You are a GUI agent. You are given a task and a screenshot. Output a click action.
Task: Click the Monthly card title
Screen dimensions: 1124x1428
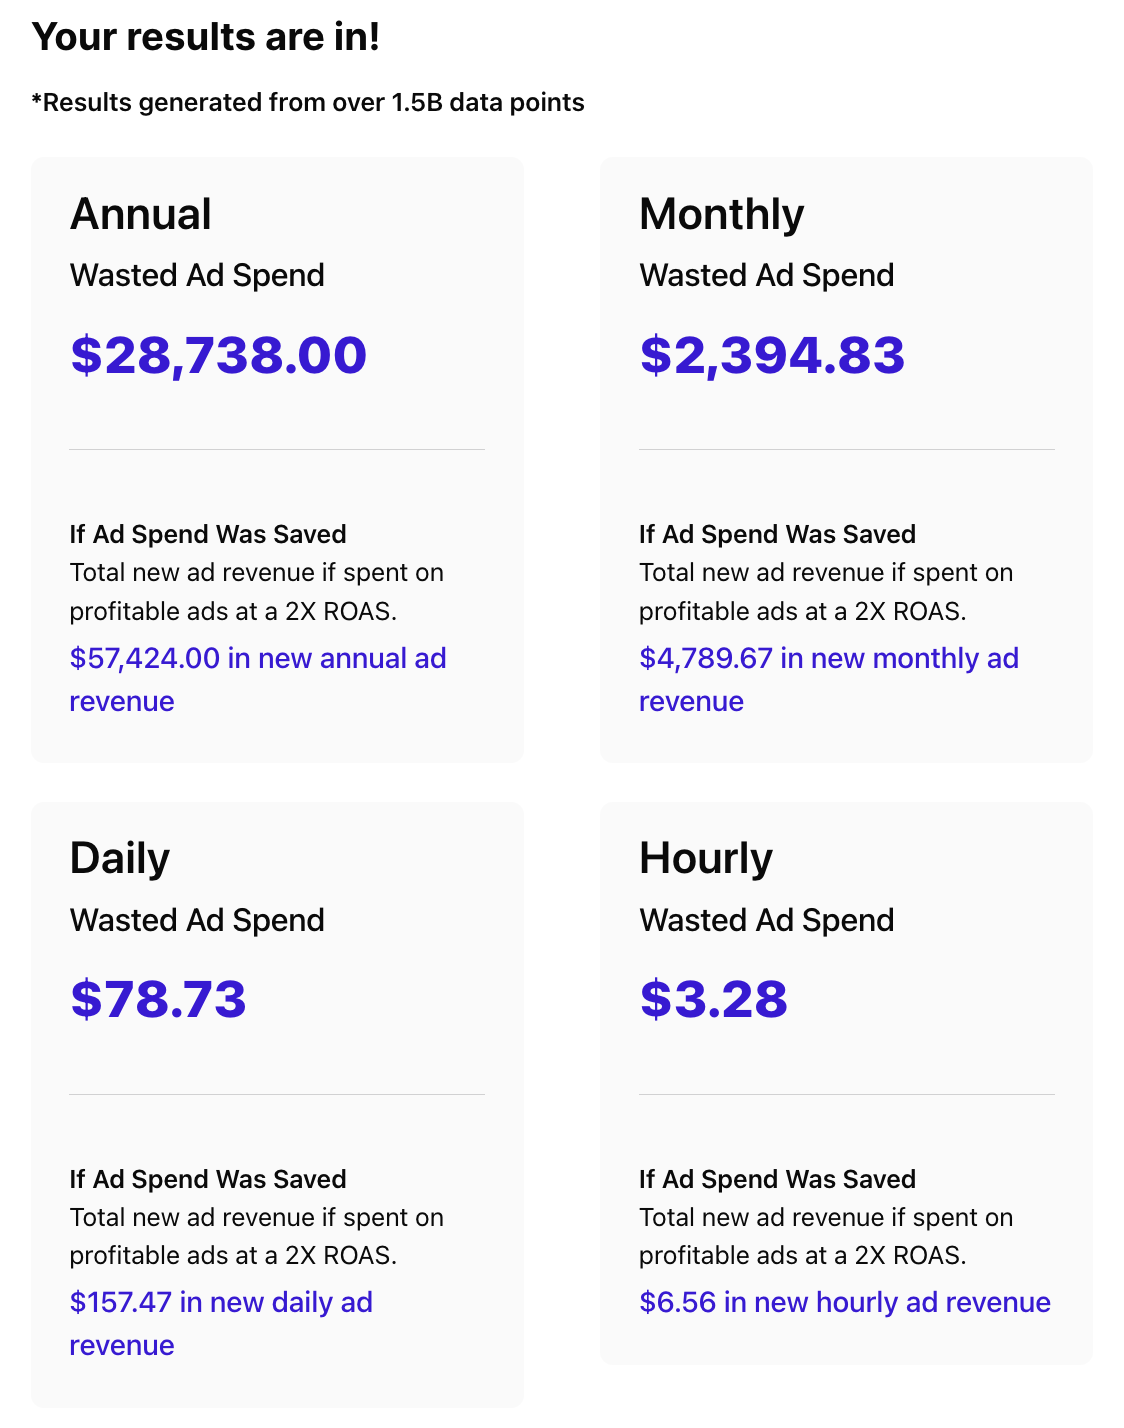tap(722, 214)
